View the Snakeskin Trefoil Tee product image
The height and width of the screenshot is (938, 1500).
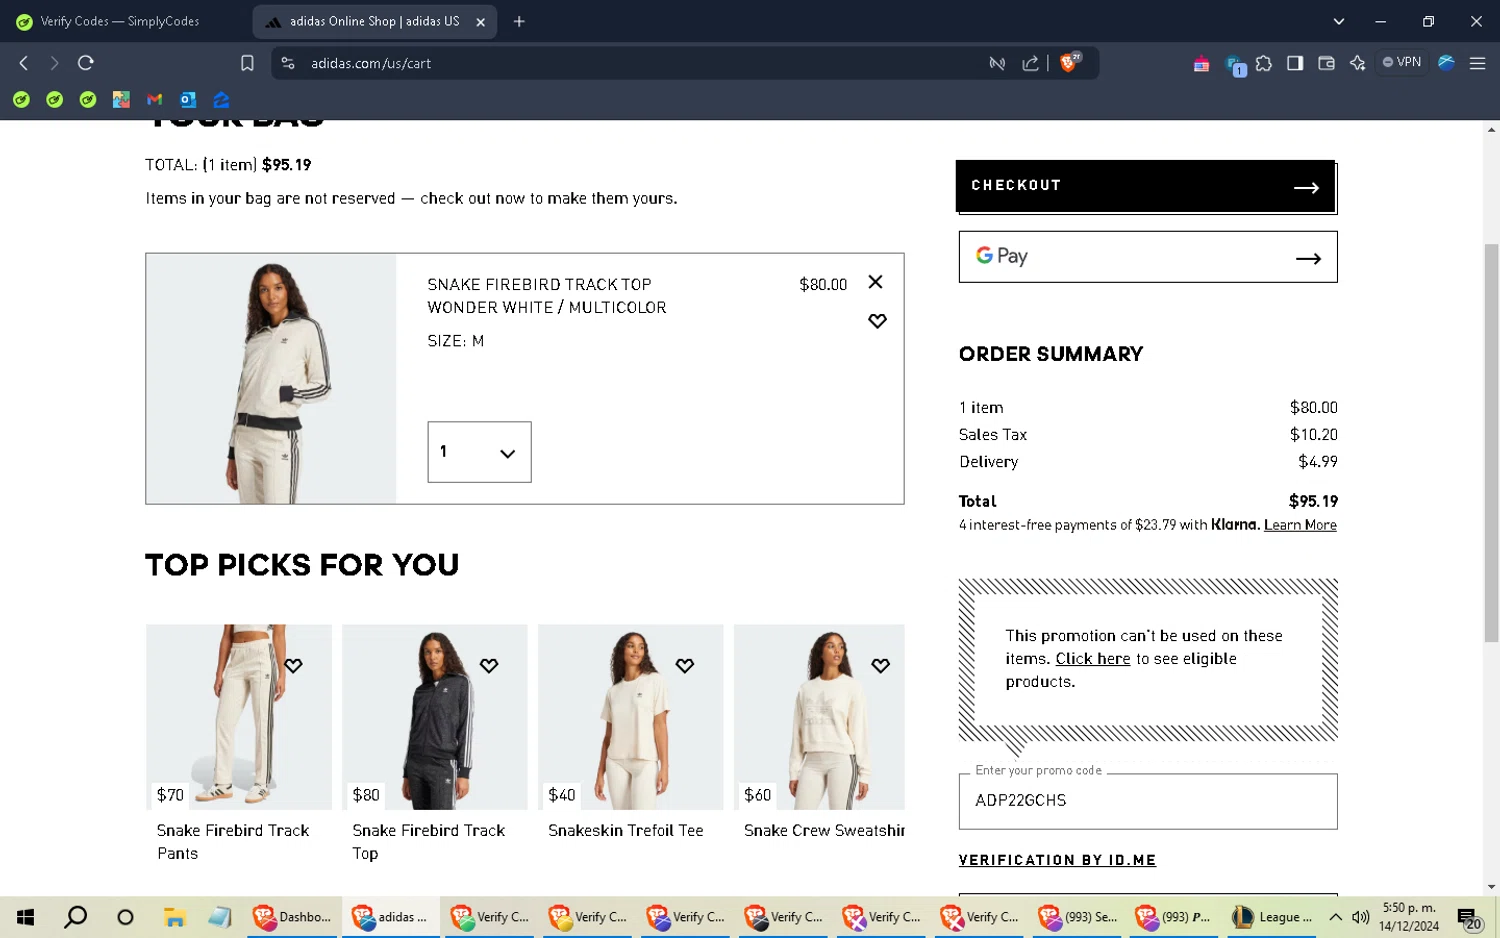click(631, 717)
